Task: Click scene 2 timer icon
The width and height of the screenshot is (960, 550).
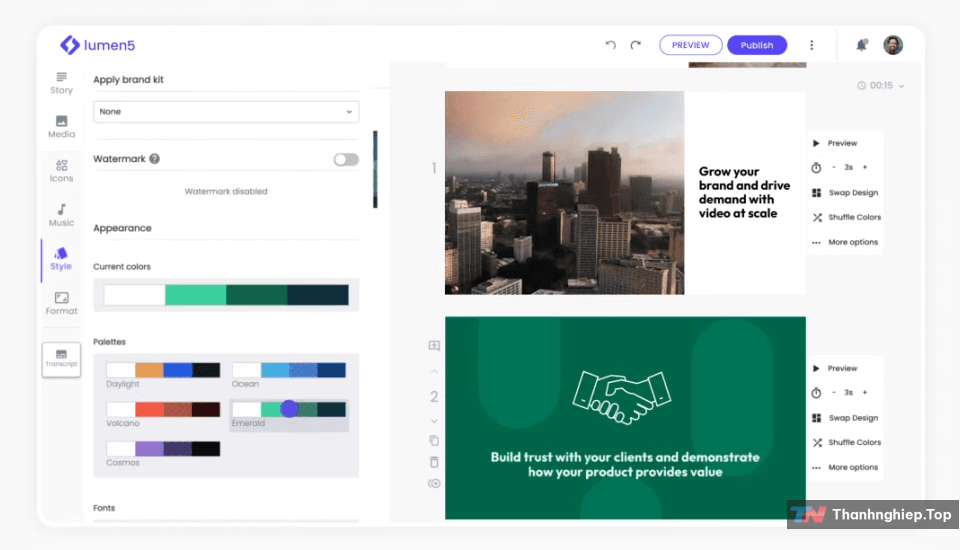Action: [x=816, y=393]
